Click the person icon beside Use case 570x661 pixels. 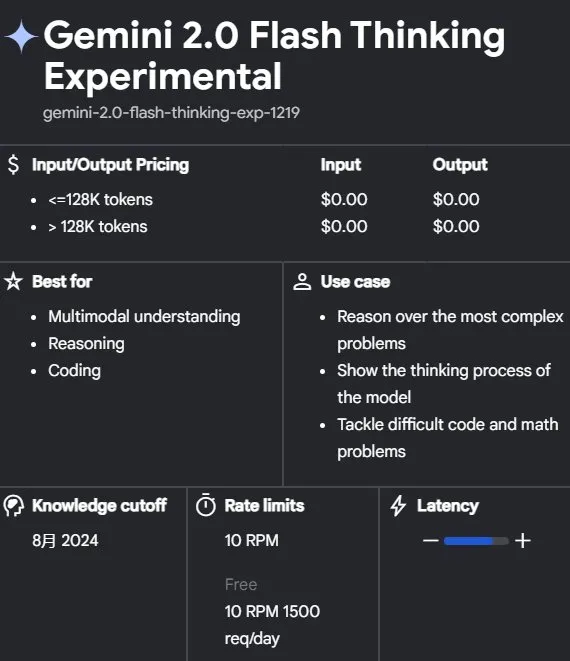[x=302, y=282]
